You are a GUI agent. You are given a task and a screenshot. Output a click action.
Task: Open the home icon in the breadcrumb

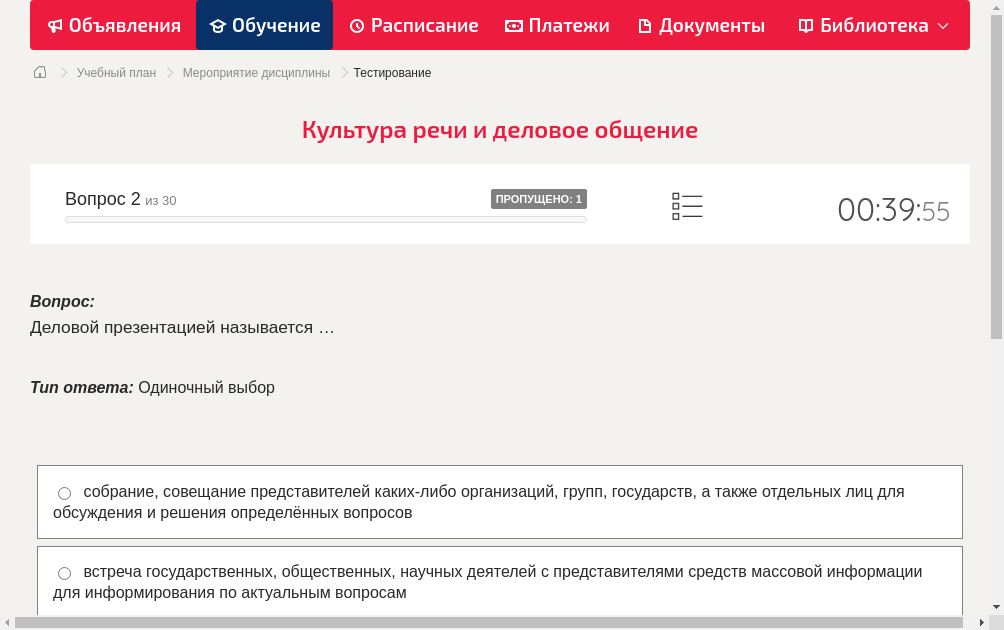39,72
